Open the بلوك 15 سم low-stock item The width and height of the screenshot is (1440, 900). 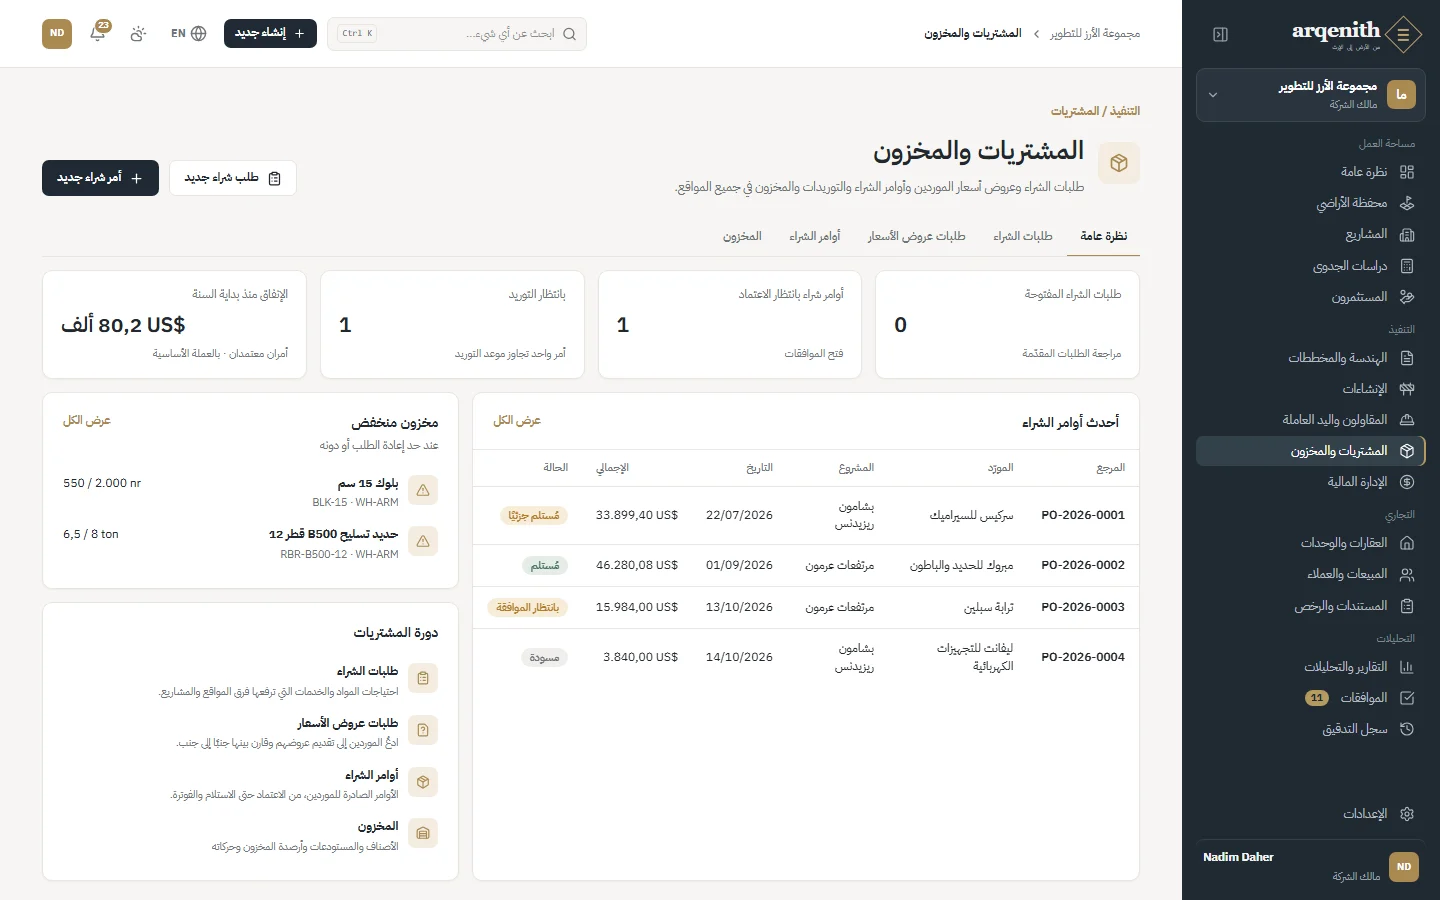(x=250, y=491)
